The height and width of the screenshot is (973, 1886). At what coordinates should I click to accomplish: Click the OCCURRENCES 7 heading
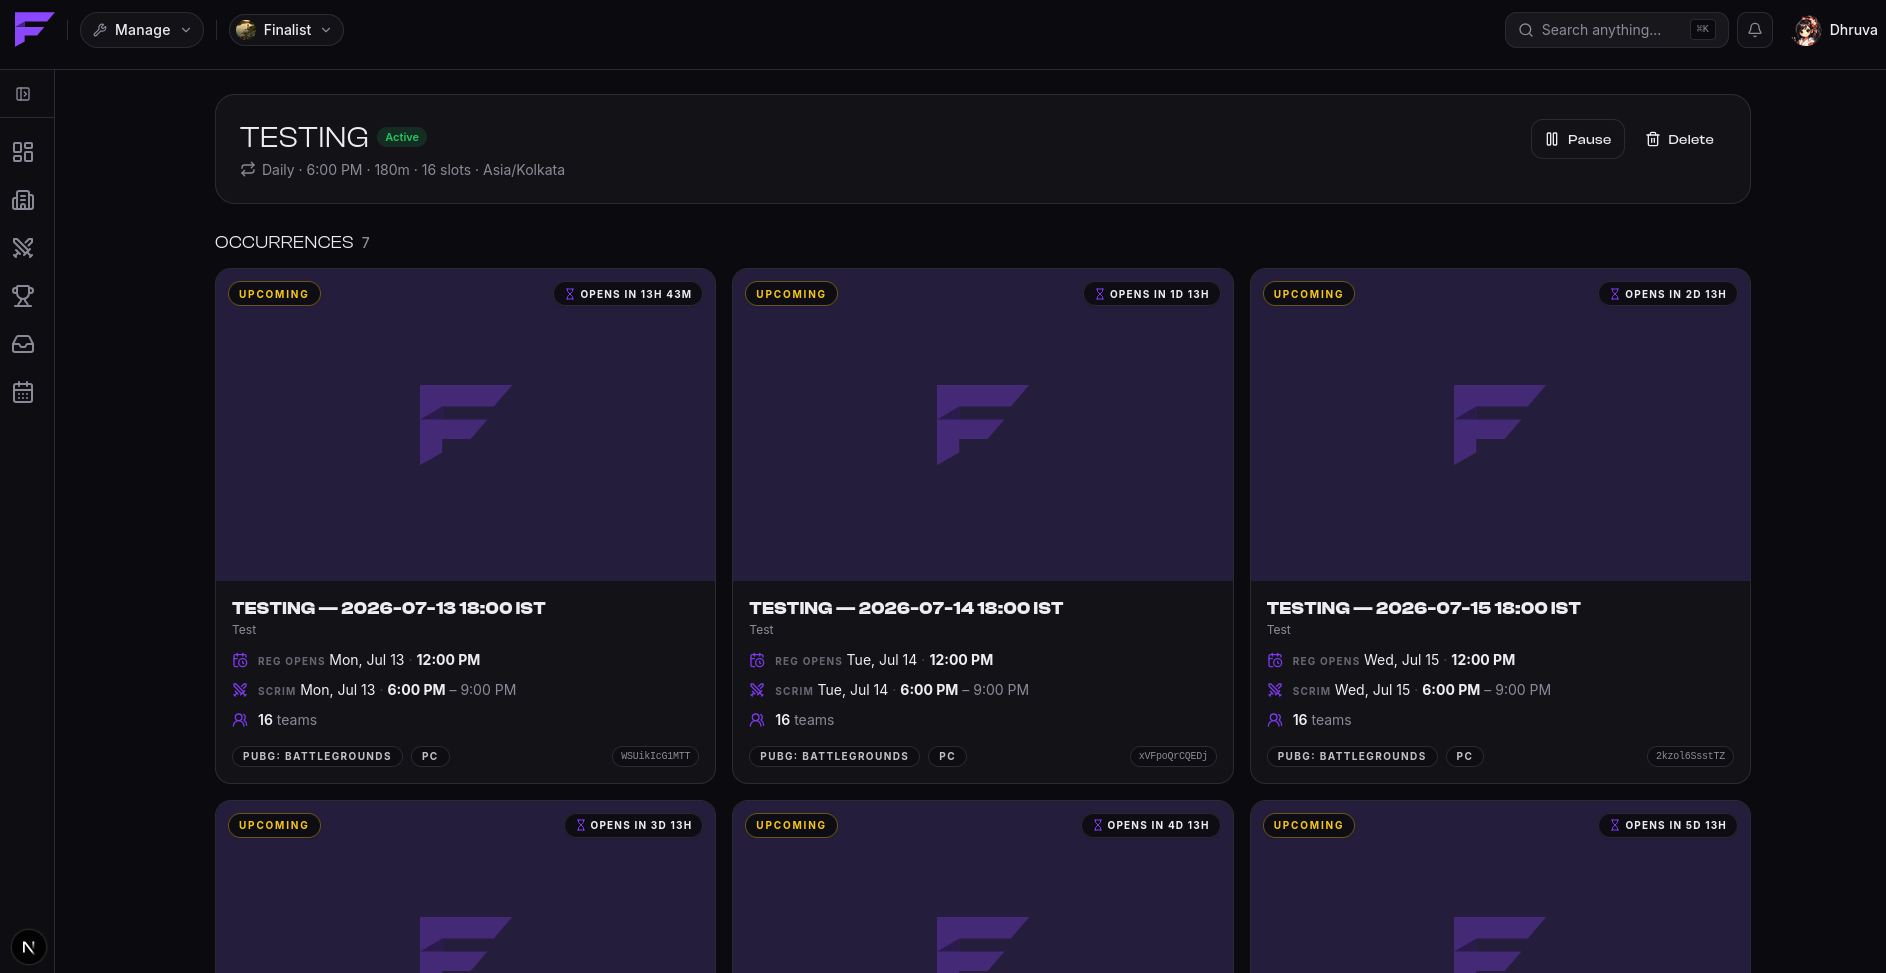[x=292, y=242]
